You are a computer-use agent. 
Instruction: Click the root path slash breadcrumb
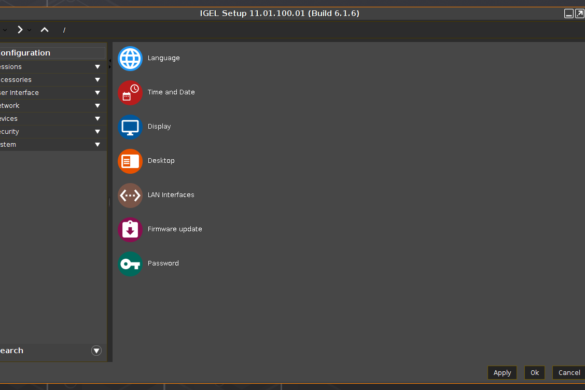pyautogui.click(x=64, y=30)
